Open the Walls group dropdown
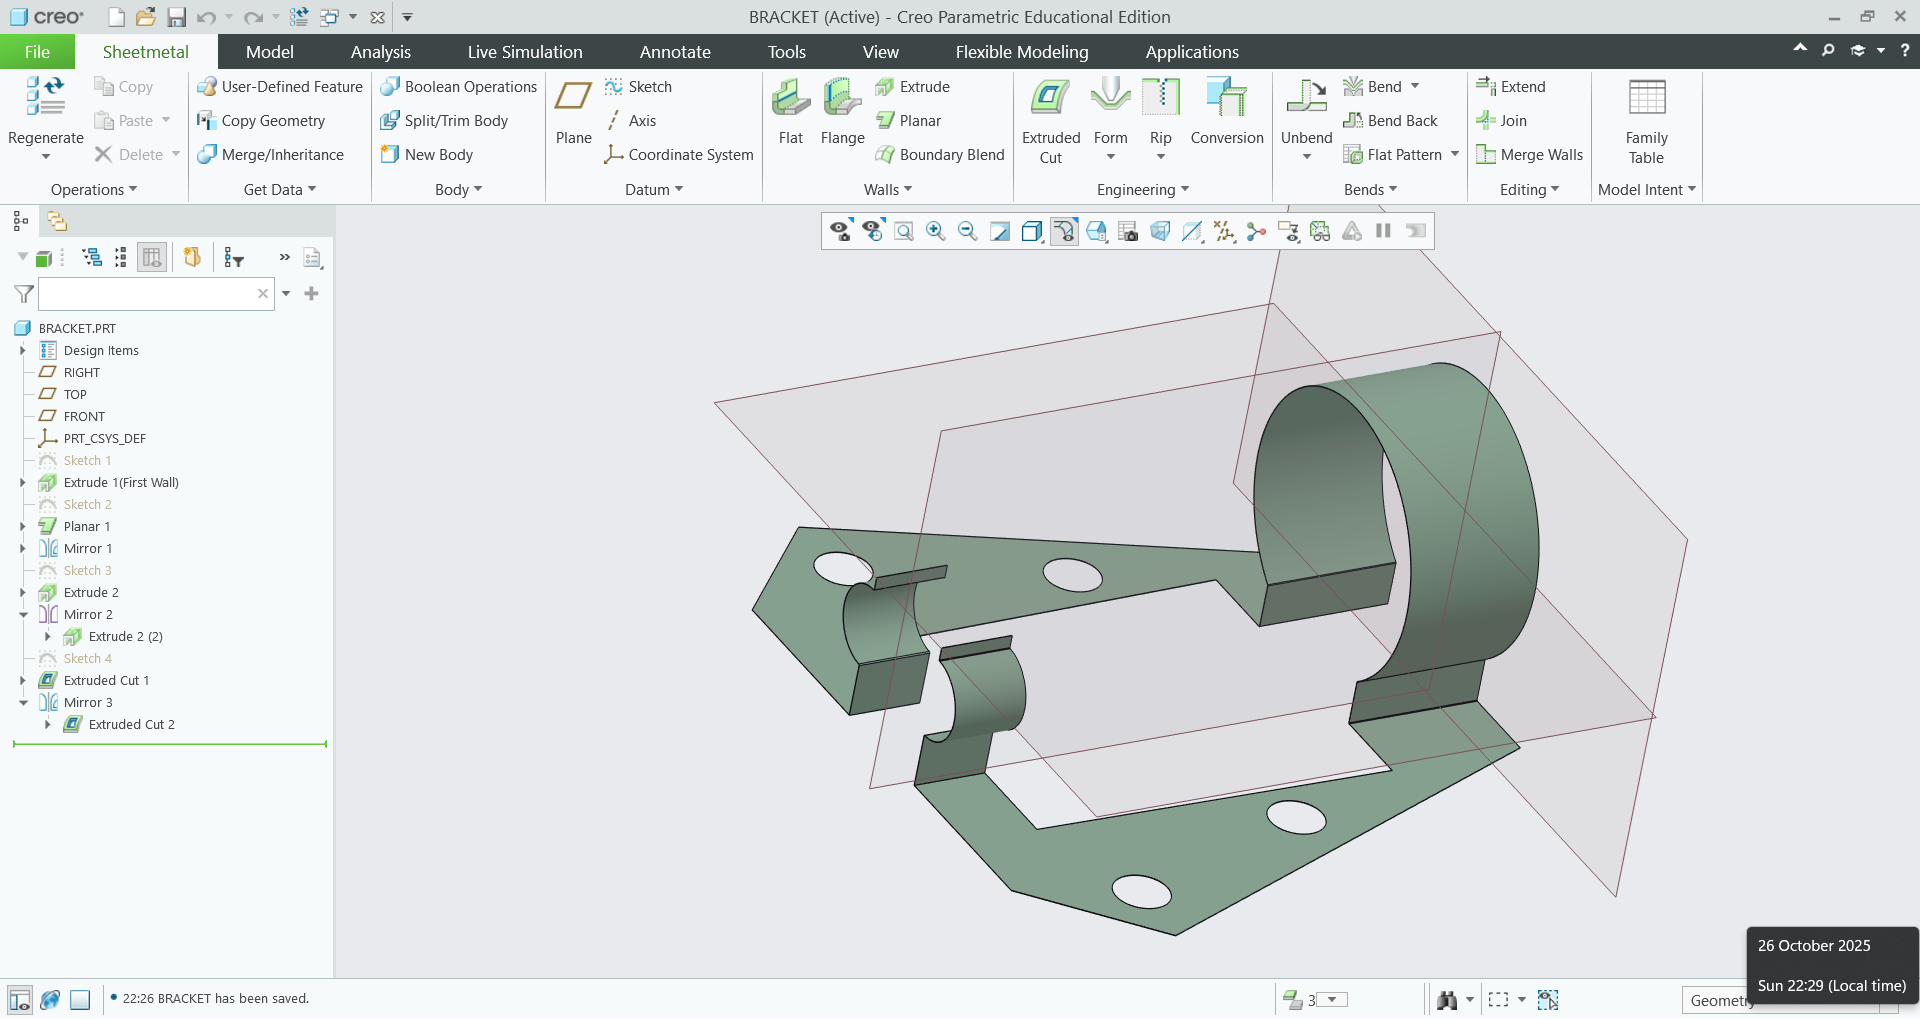This screenshot has width=1920, height=1020. coord(888,190)
